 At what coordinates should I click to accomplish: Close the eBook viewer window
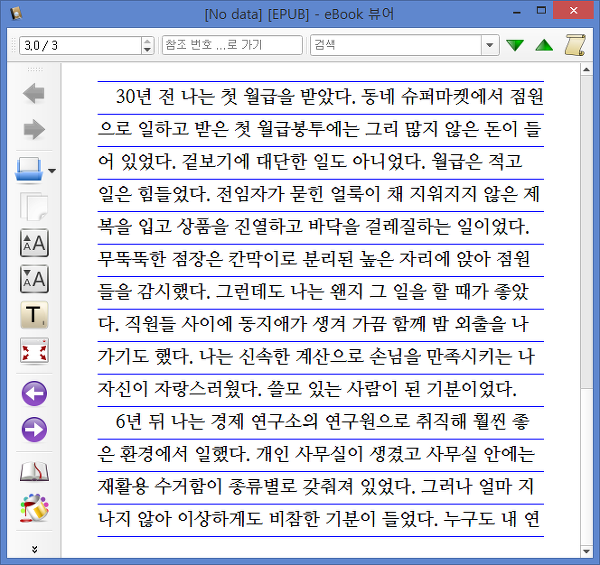[573, 11]
